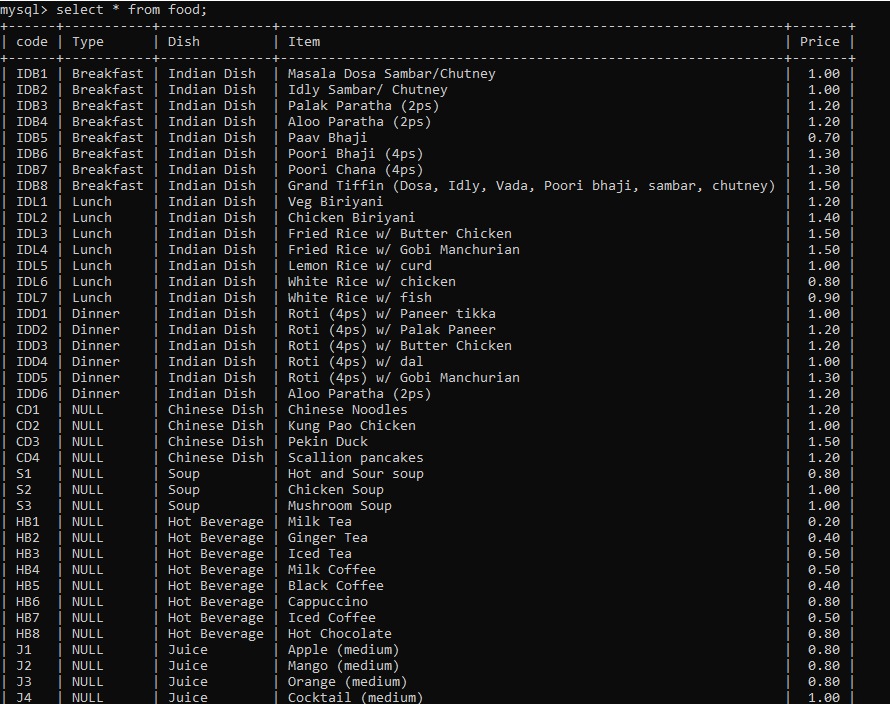Click item 'Hot and Sour soup'
Image resolution: width=890 pixels, height=704 pixels.
click(x=355, y=473)
